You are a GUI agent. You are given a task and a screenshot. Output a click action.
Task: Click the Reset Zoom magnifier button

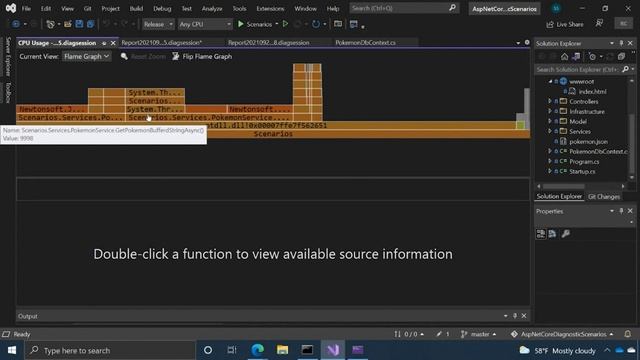[x=143, y=57]
